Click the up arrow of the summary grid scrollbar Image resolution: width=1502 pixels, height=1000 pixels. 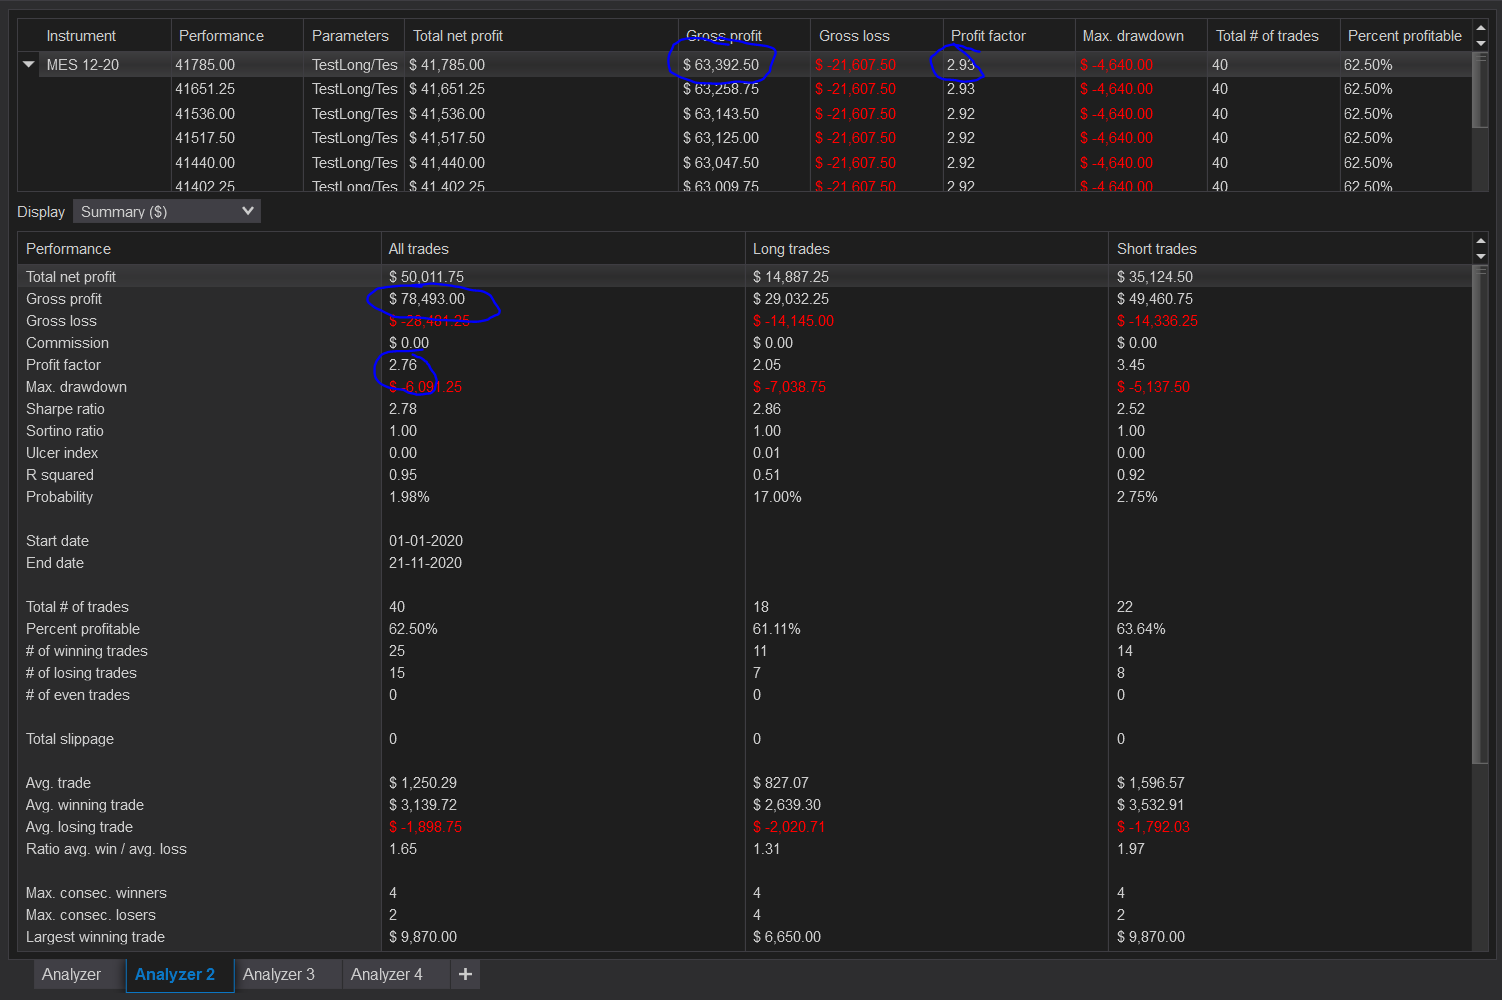coord(1481,242)
